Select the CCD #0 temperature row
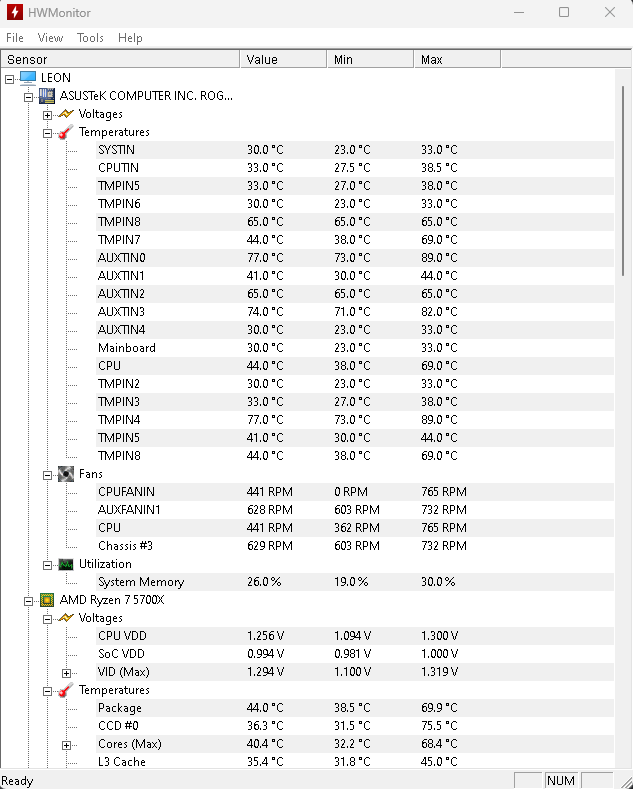 click(355, 726)
